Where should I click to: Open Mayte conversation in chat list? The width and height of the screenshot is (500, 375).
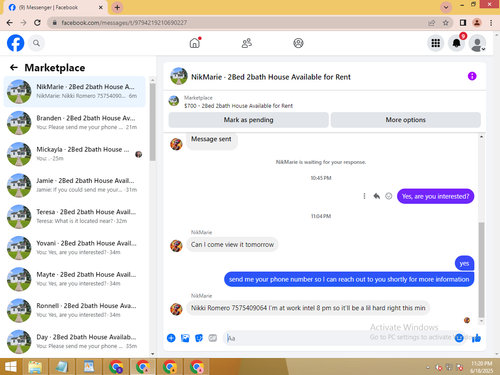tap(74, 279)
